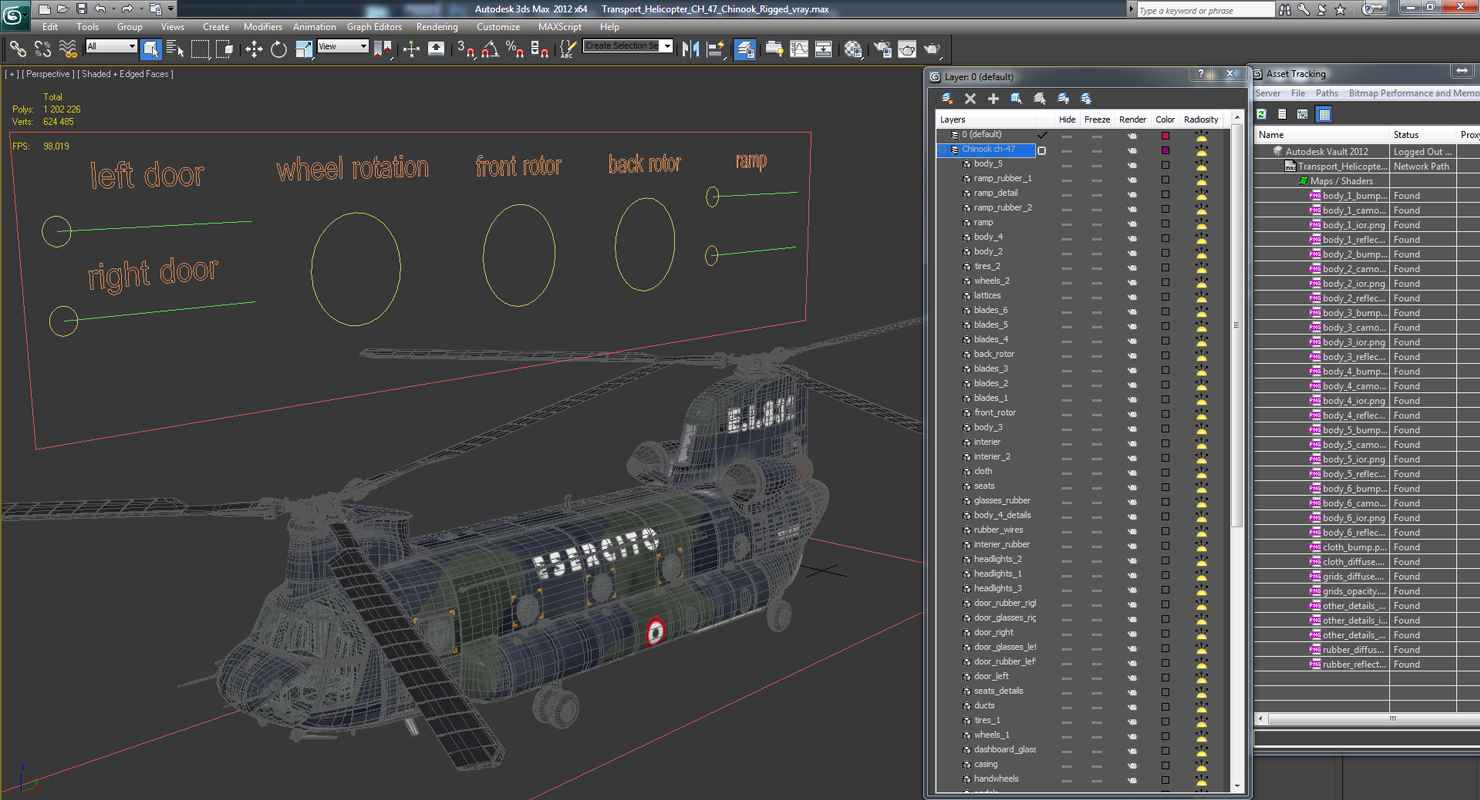Sort layer list by Layers column header
The width and height of the screenshot is (1480, 800).
coord(985,119)
